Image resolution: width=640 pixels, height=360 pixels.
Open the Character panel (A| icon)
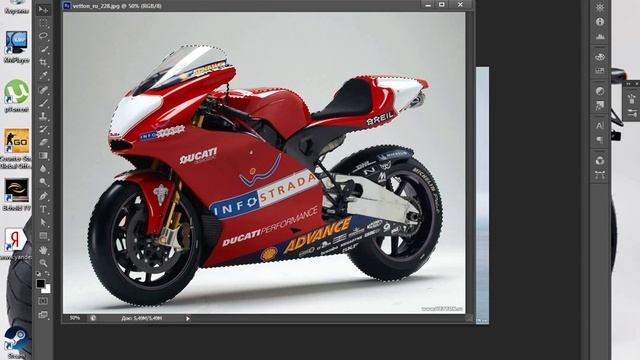[x=600, y=126]
